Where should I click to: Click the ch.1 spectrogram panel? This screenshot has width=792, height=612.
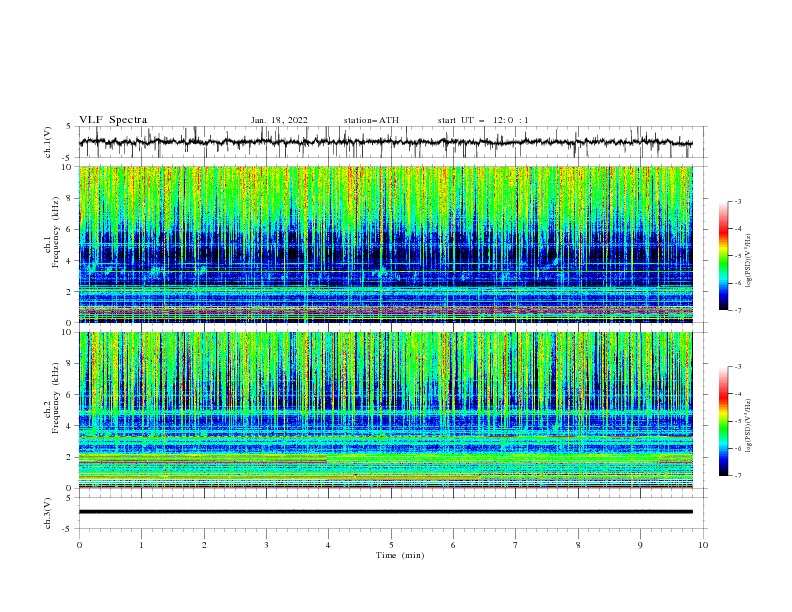pyautogui.click(x=385, y=244)
